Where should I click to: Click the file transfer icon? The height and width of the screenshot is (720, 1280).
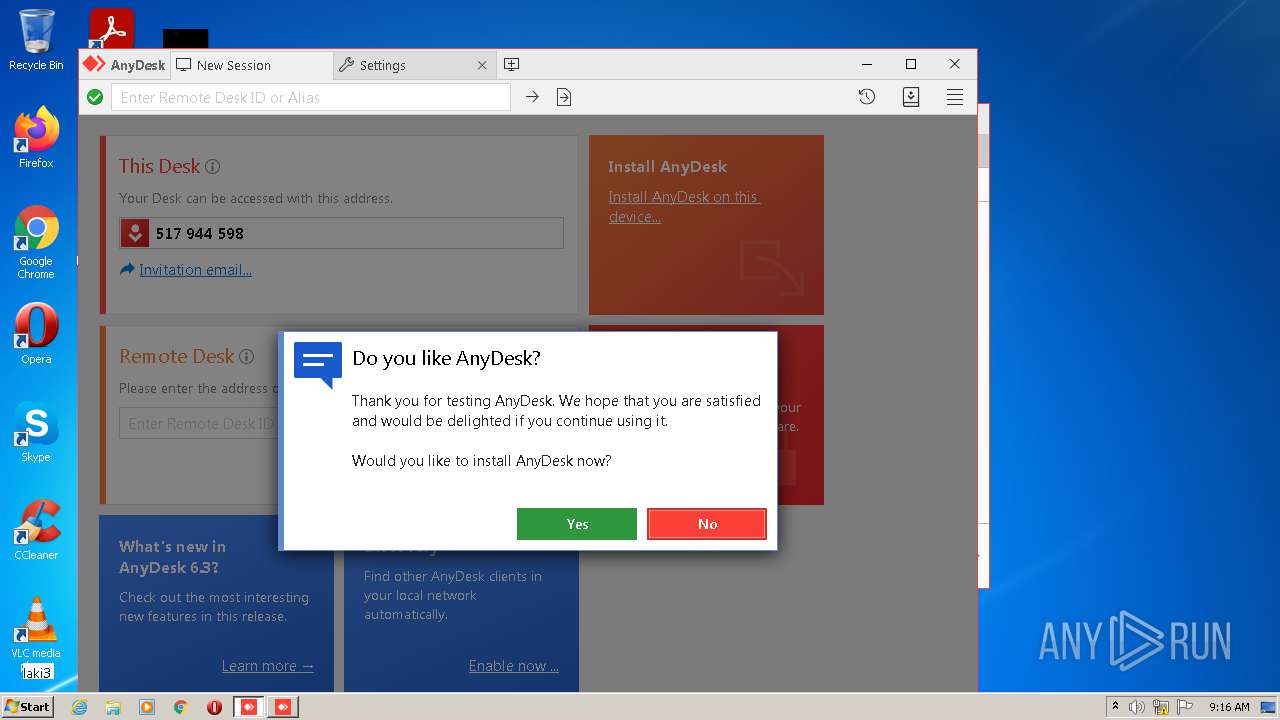tap(564, 97)
